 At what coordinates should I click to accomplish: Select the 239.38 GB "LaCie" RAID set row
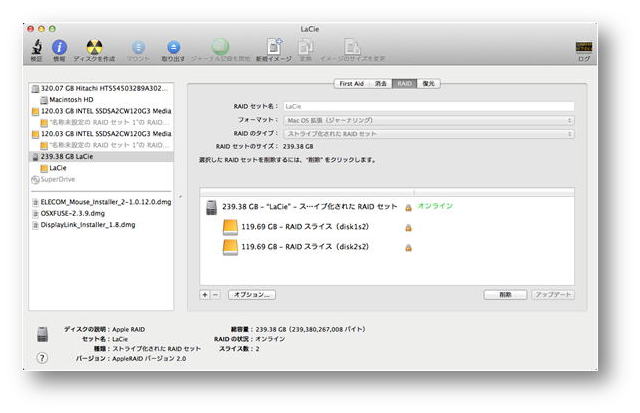387,207
